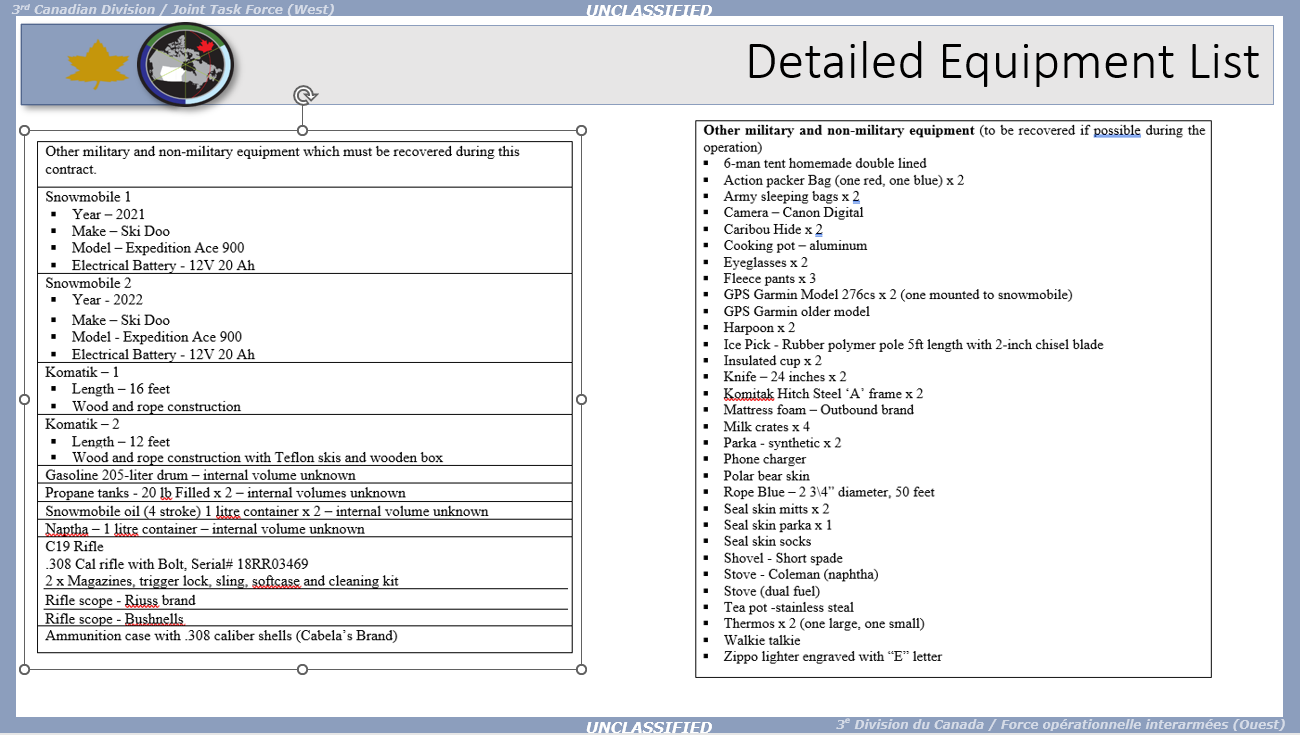Screen dimensions: 1300x735
Task: Click the 'Detailed Equipment List' title text
Action: [x=1002, y=62]
